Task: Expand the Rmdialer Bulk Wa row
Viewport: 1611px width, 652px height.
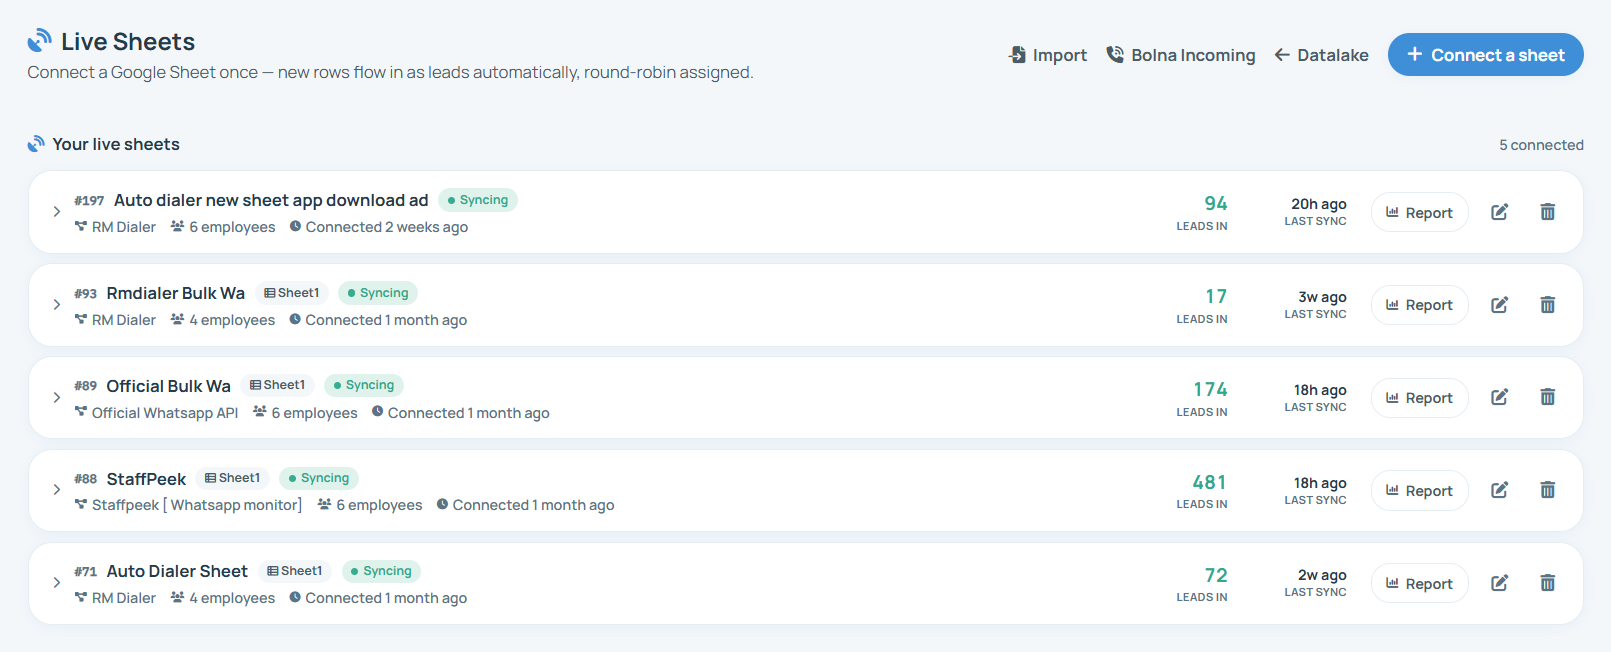Action: (x=57, y=305)
